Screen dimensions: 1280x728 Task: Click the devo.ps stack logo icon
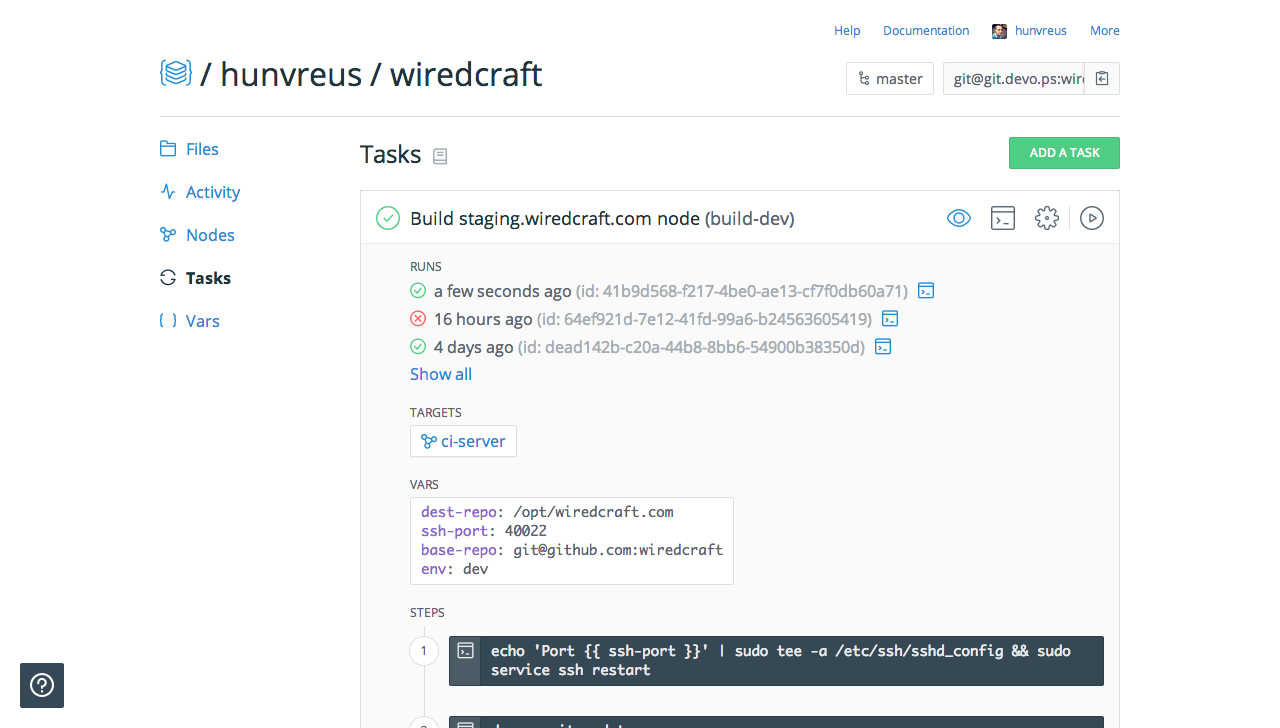click(176, 73)
